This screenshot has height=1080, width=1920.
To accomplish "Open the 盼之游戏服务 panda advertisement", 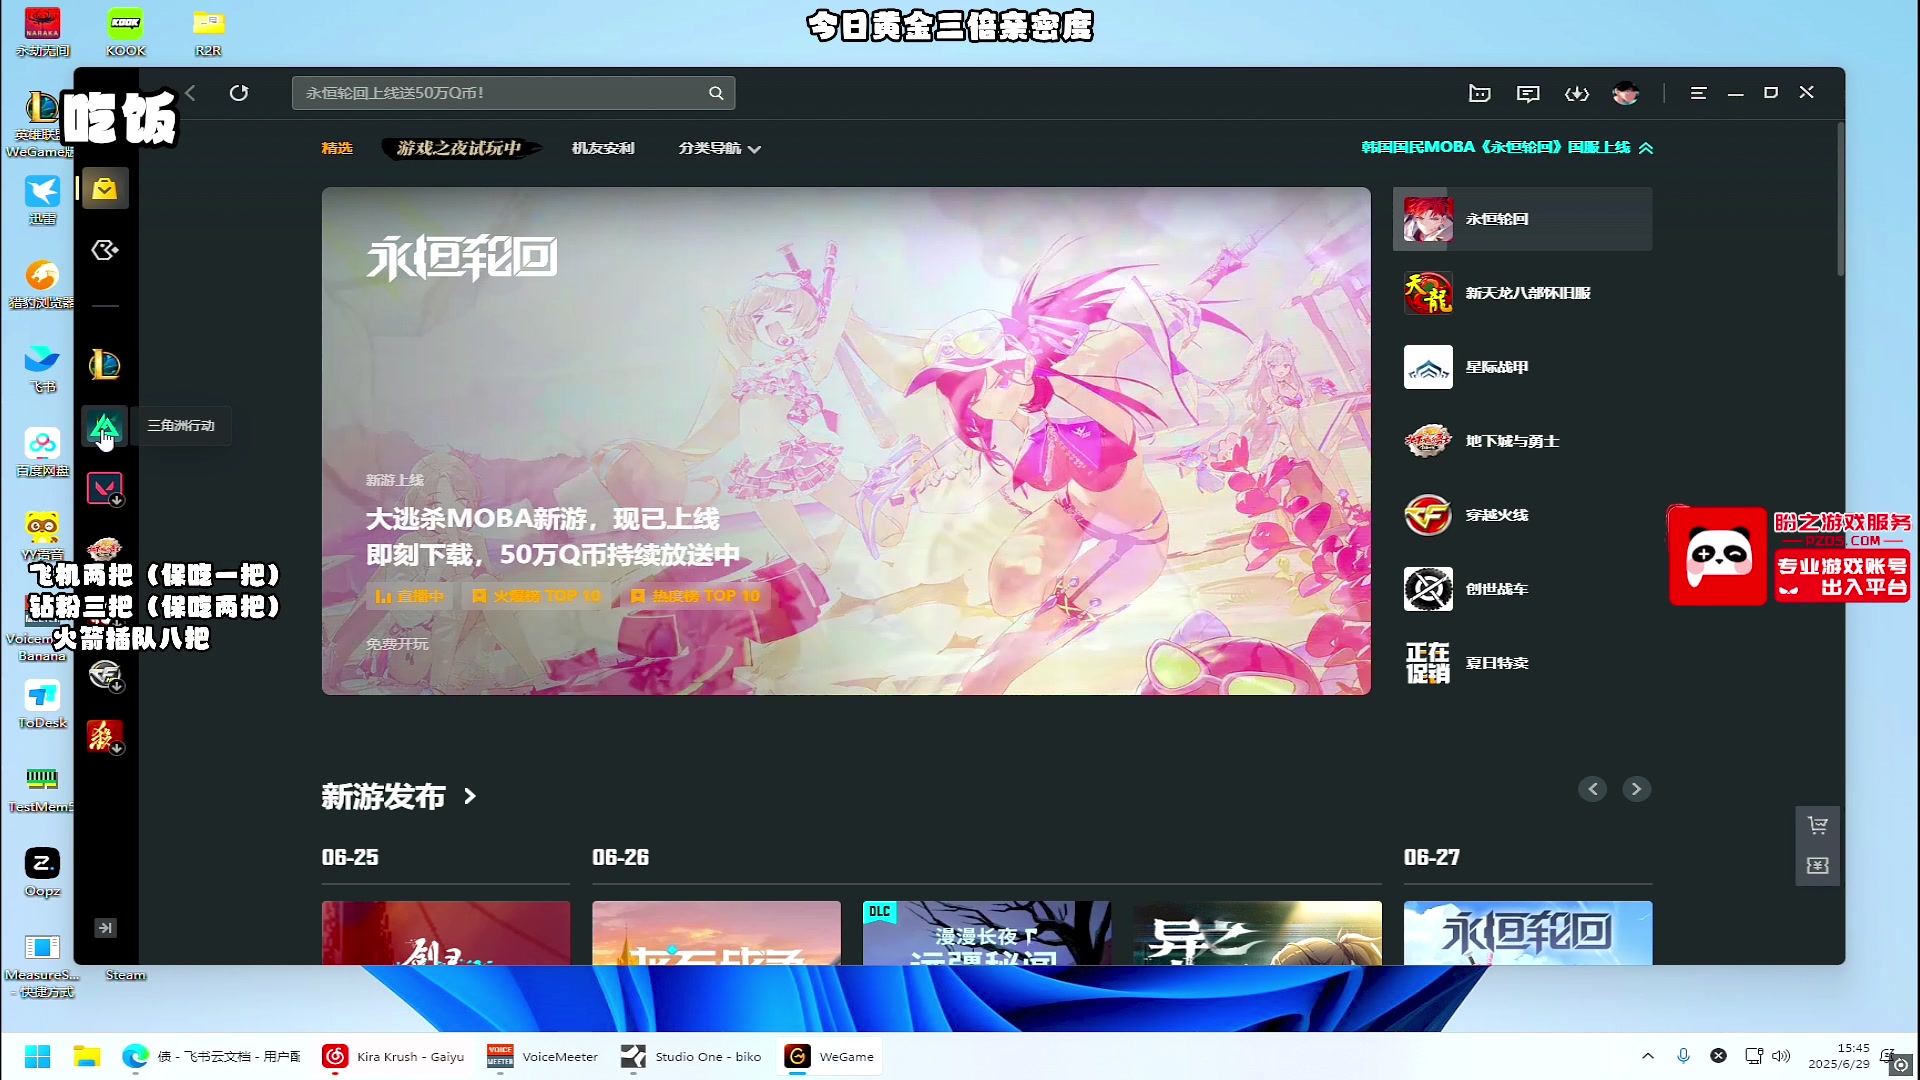I will (x=1790, y=556).
